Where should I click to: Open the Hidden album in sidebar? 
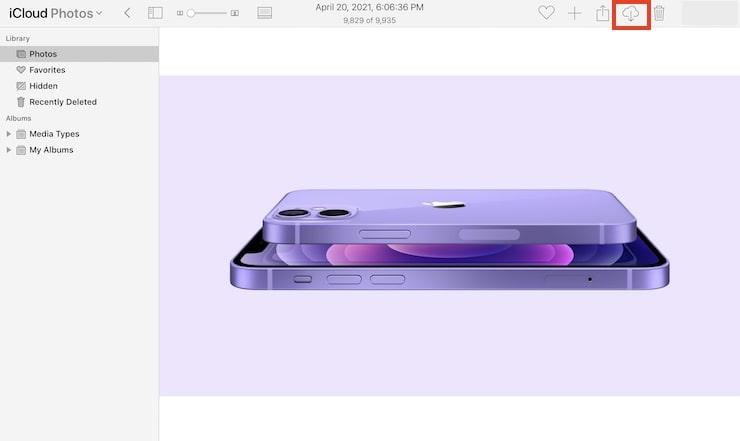[x=79, y=86]
